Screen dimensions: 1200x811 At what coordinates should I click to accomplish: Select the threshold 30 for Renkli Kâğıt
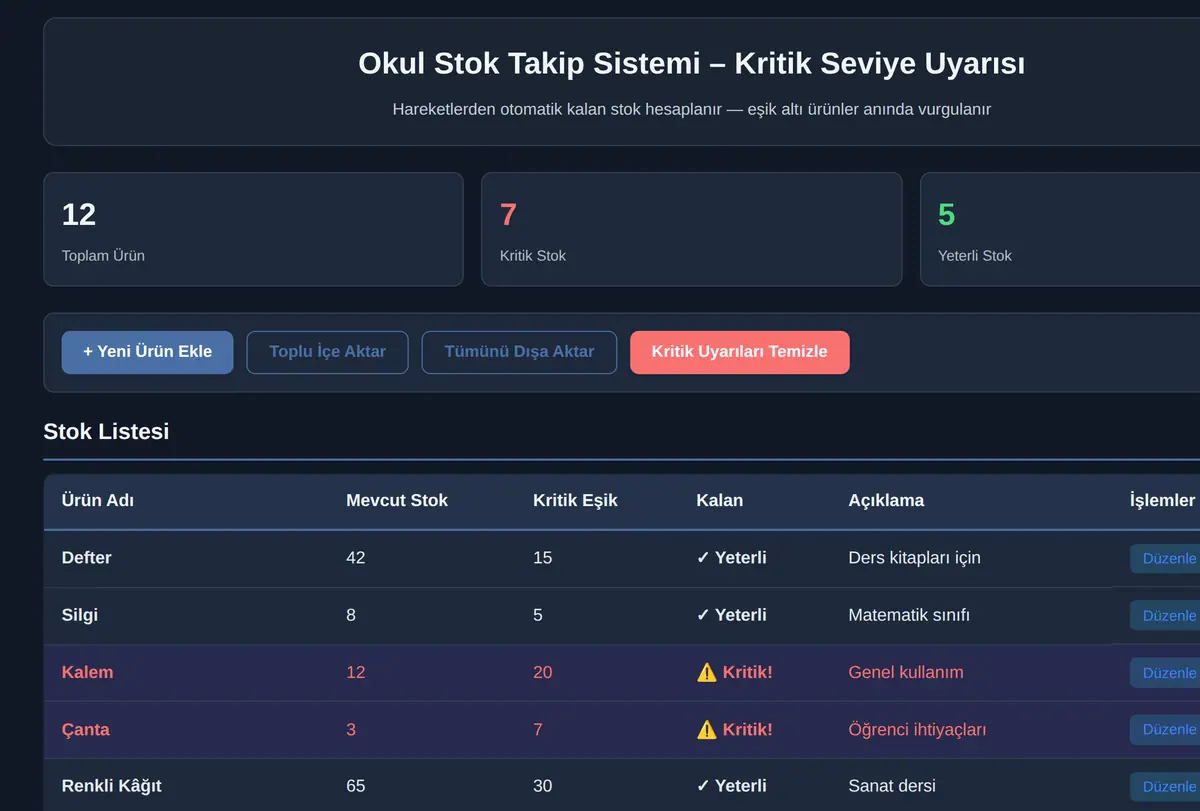tap(543, 786)
